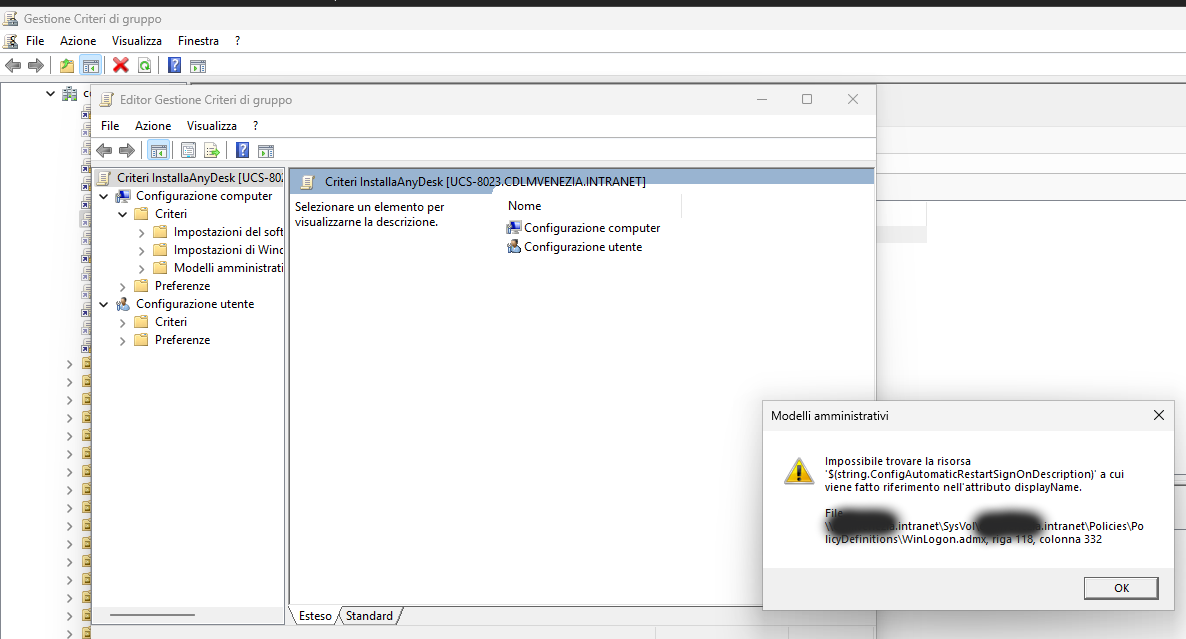Viewport: 1186px width, 639px height.
Task: Expand Preferenze under Configurazione computer
Action: 123,287
